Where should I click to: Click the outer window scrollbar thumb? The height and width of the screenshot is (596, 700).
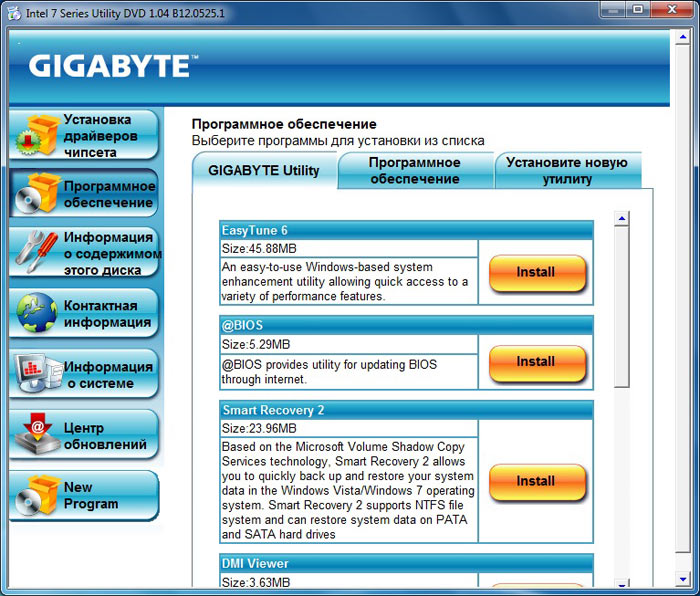point(683,298)
